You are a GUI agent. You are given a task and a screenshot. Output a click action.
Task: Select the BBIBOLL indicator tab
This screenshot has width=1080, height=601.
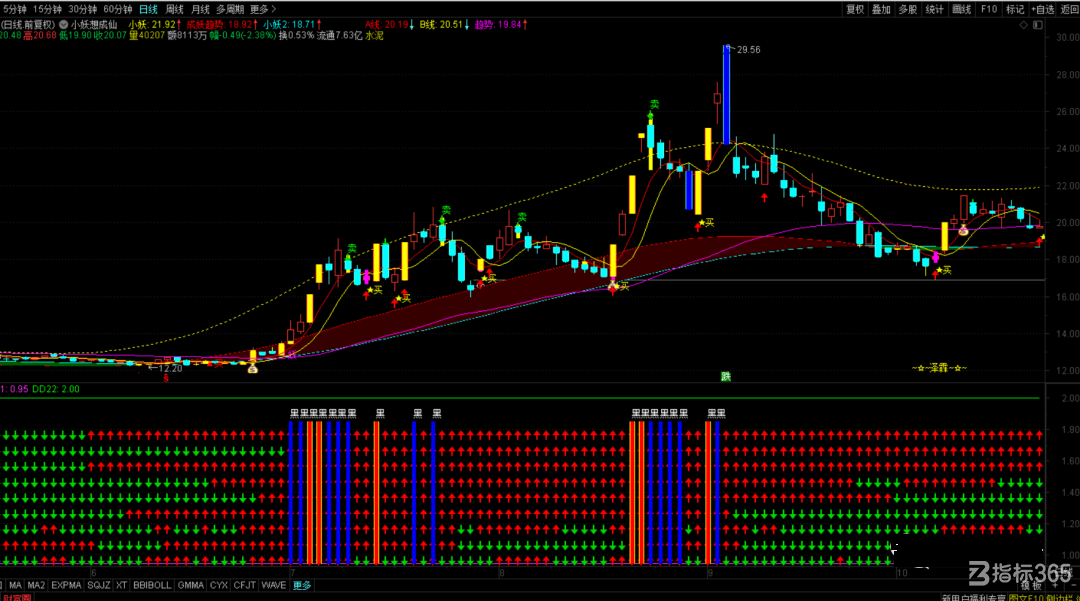coord(152,585)
